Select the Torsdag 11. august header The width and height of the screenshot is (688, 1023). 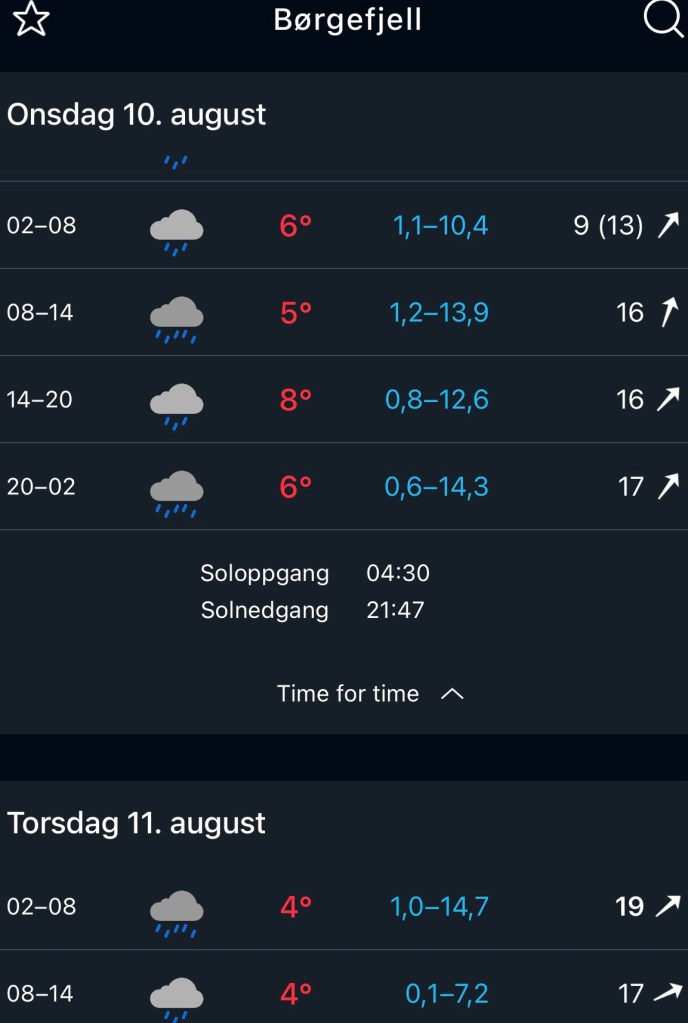click(x=137, y=824)
